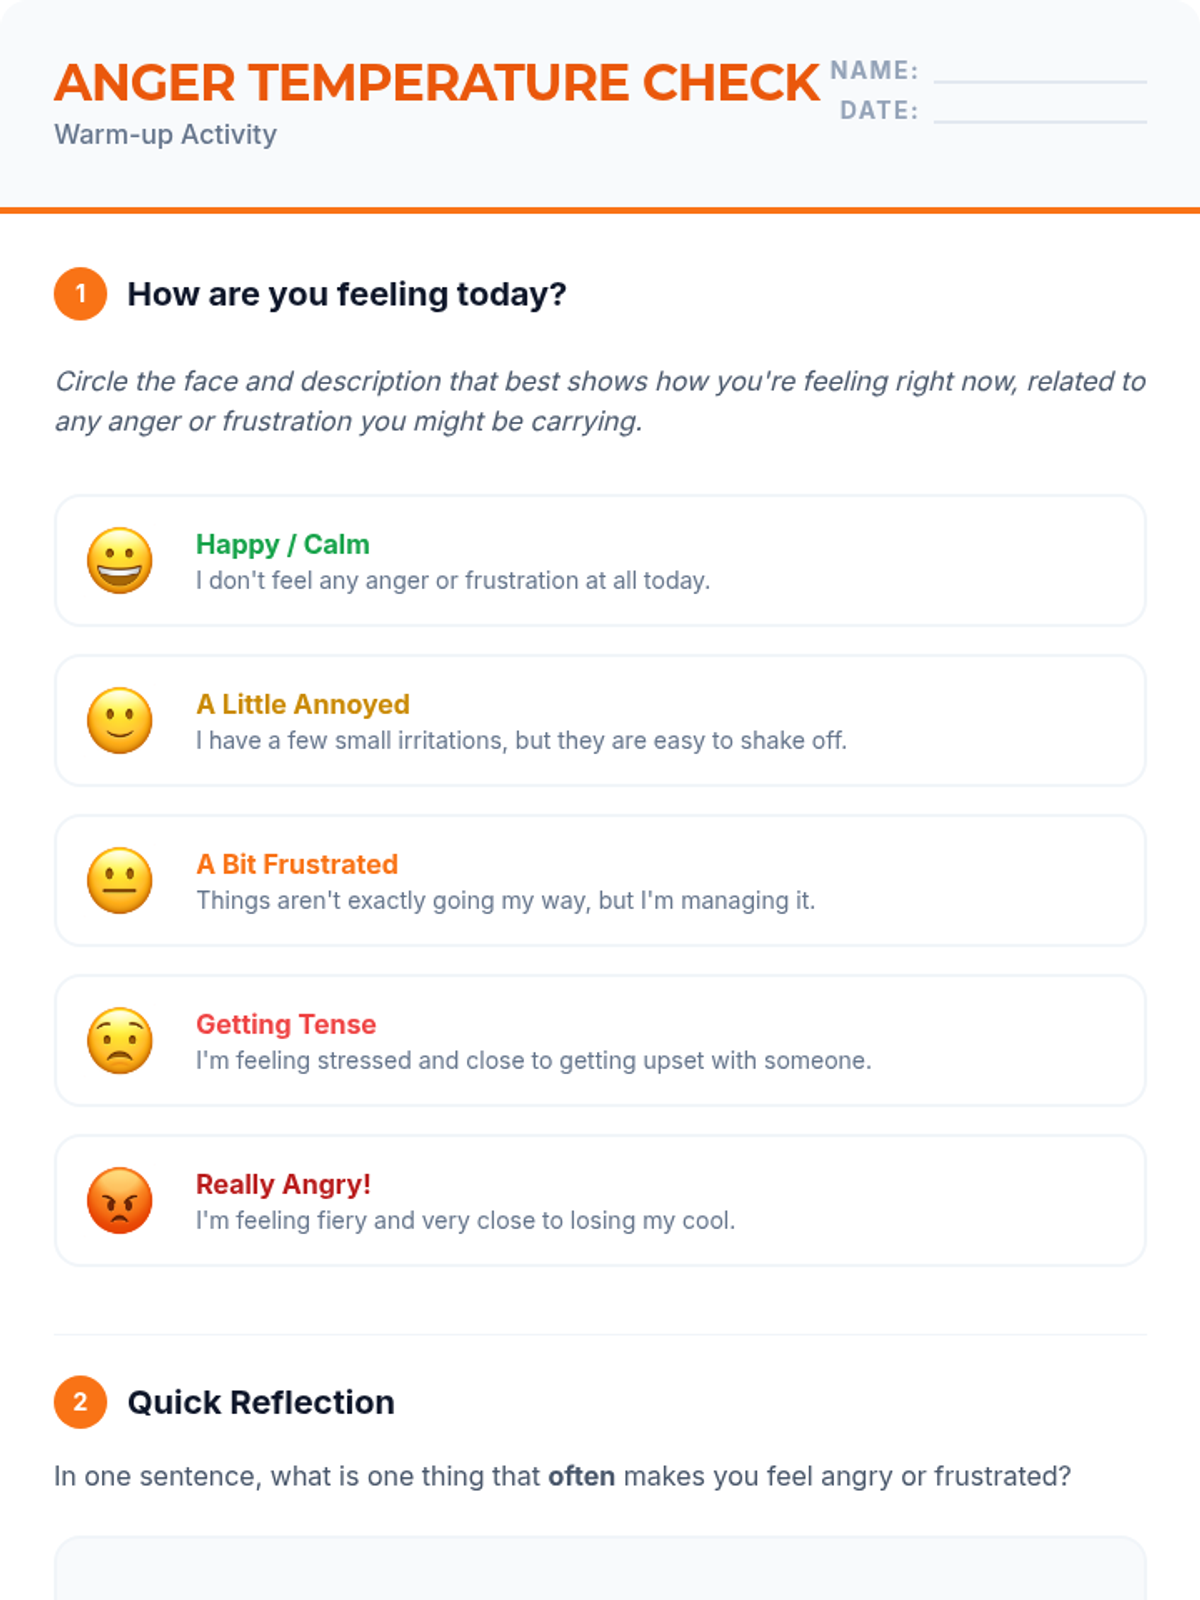Viewport: 1200px width, 1600px height.
Task: Click the Warm-up Activity subtitle
Action: pos(165,134)
